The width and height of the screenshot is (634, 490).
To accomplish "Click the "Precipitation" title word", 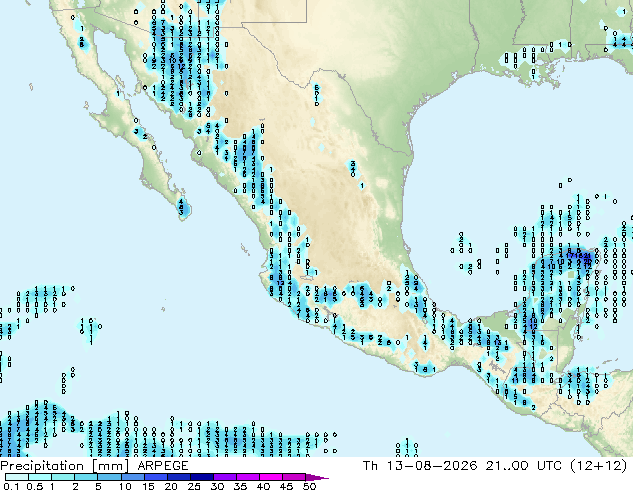I will 42,466.
